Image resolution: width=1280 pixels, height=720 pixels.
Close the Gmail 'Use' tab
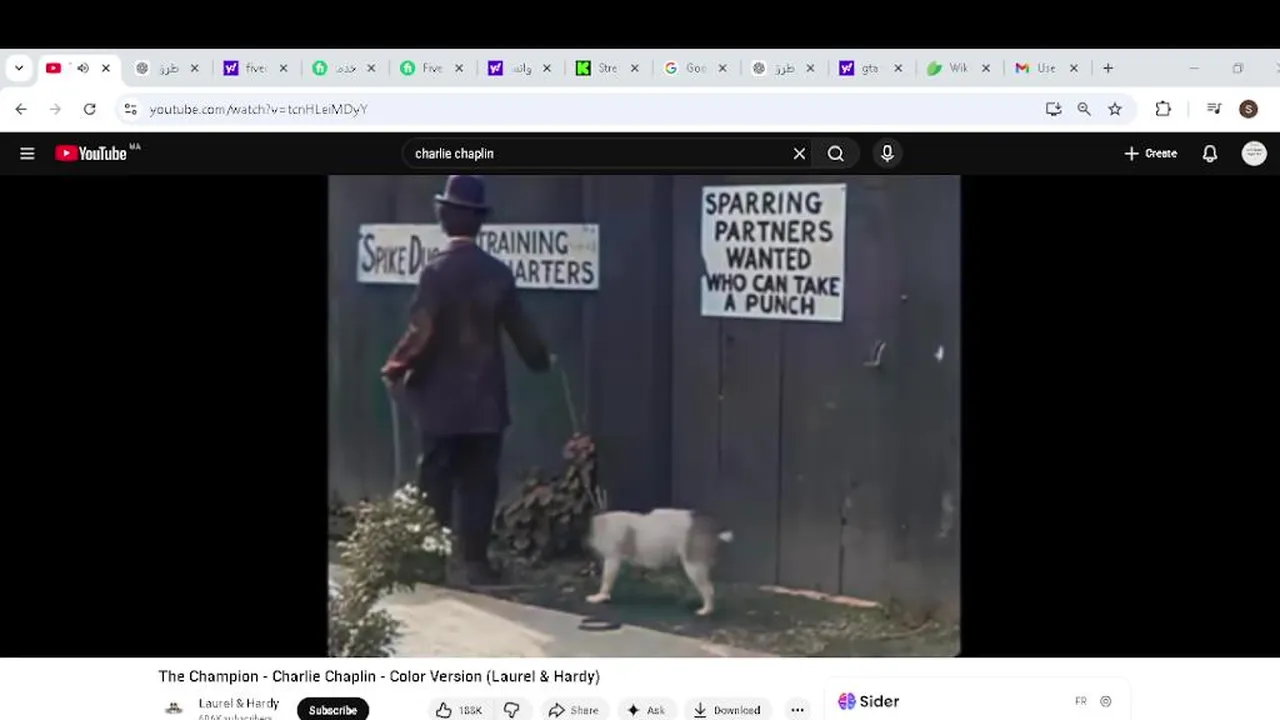click(1074, 68)
